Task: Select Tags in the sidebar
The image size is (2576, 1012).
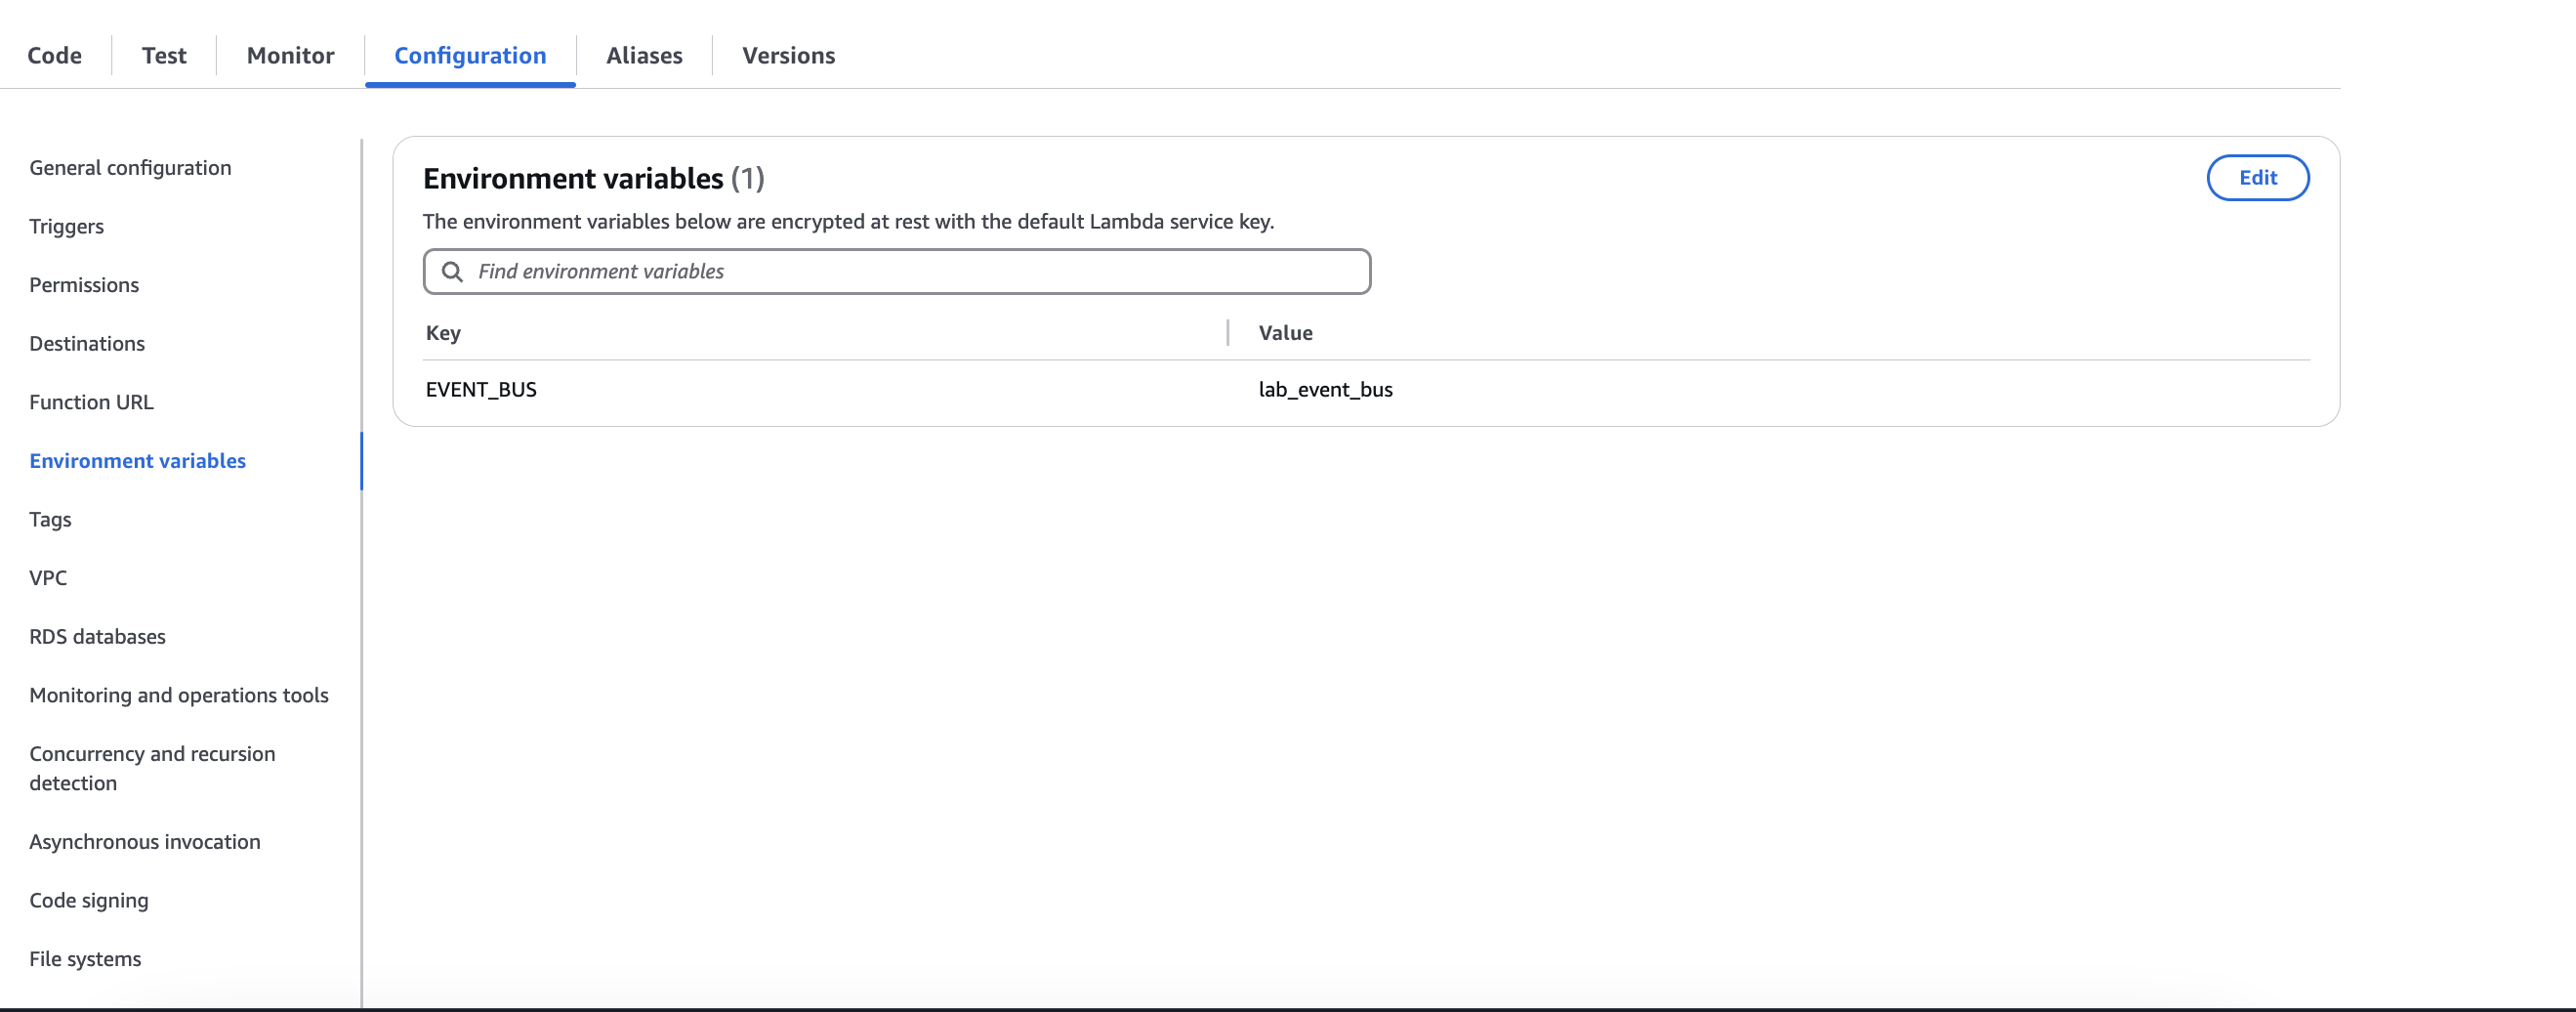Action: tap(50, 520)
